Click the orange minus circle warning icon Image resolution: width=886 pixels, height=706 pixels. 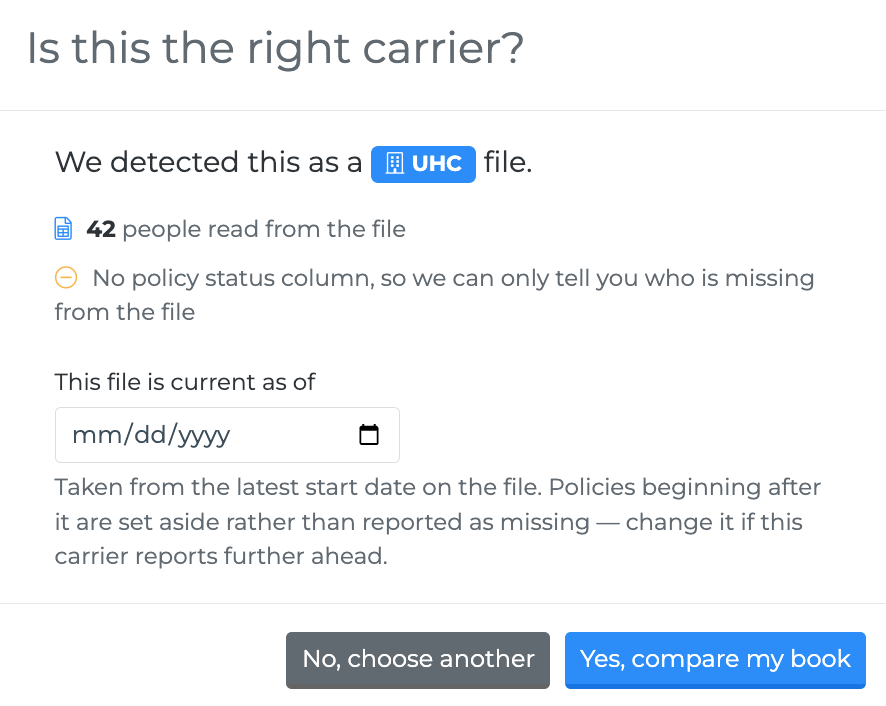point(66,278)
